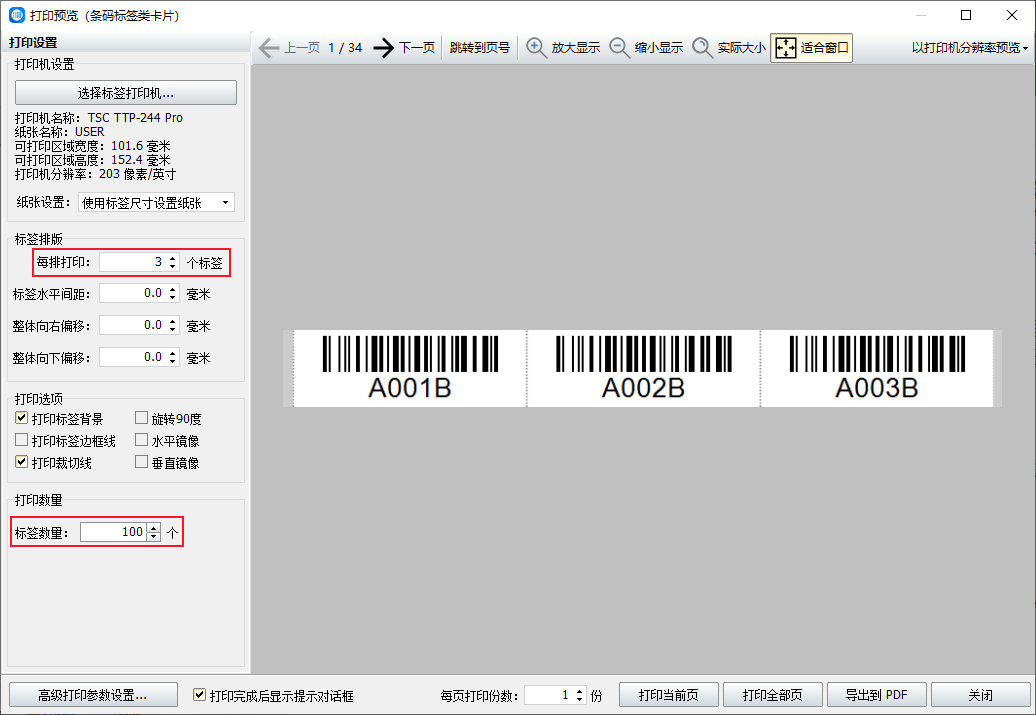Screen dimensions: 1036x715
Task: Click the zoom in magnifier icon
Action: pyautogui.click(x=536, y=48)
